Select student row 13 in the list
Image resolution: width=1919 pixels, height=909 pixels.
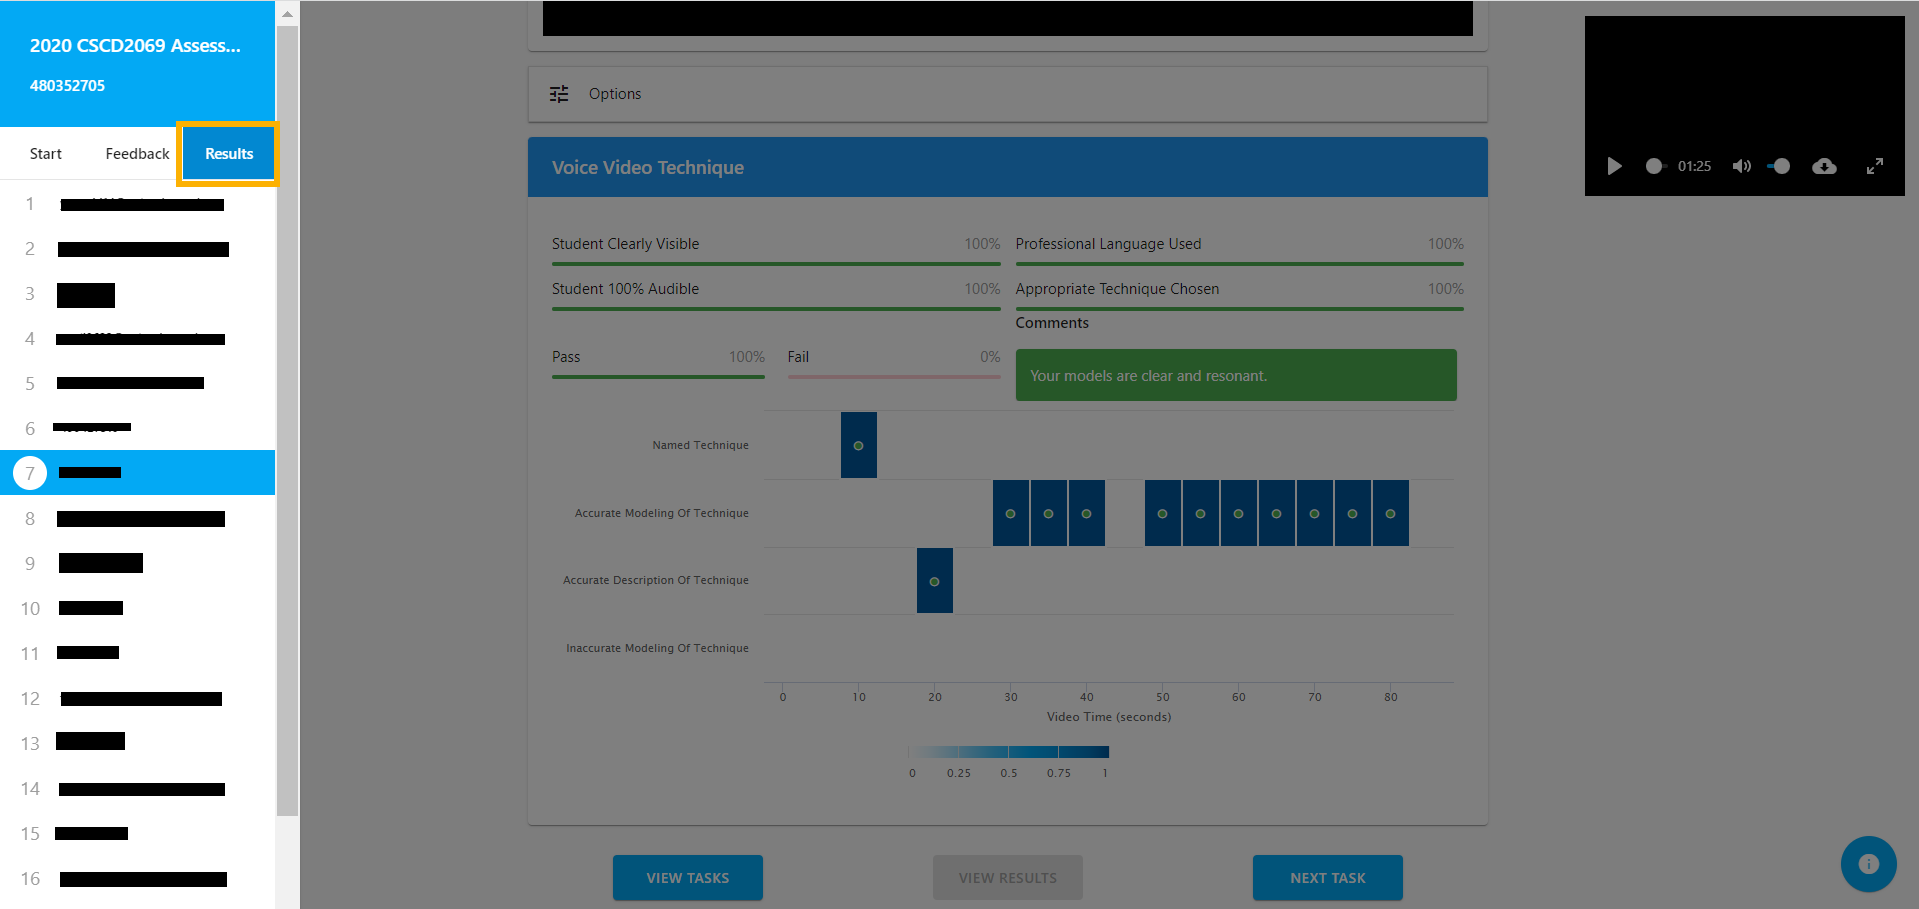137,744
